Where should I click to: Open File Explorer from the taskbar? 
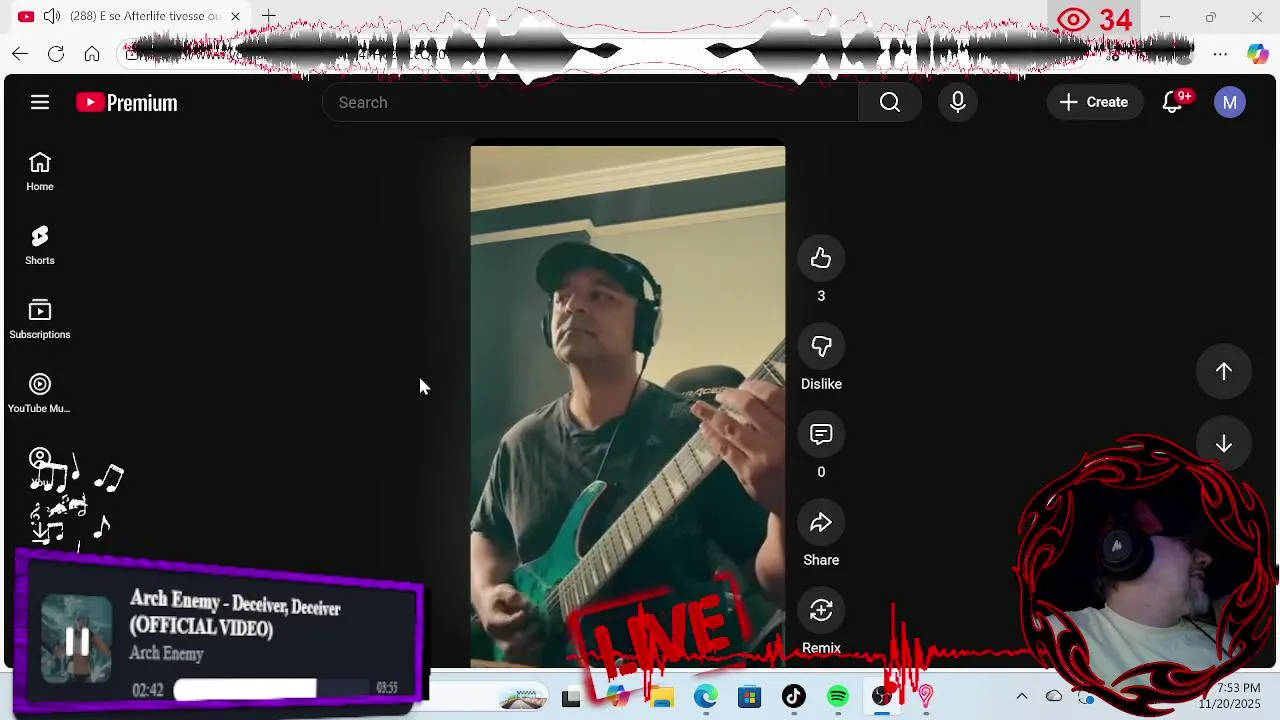tap(662, 697)
